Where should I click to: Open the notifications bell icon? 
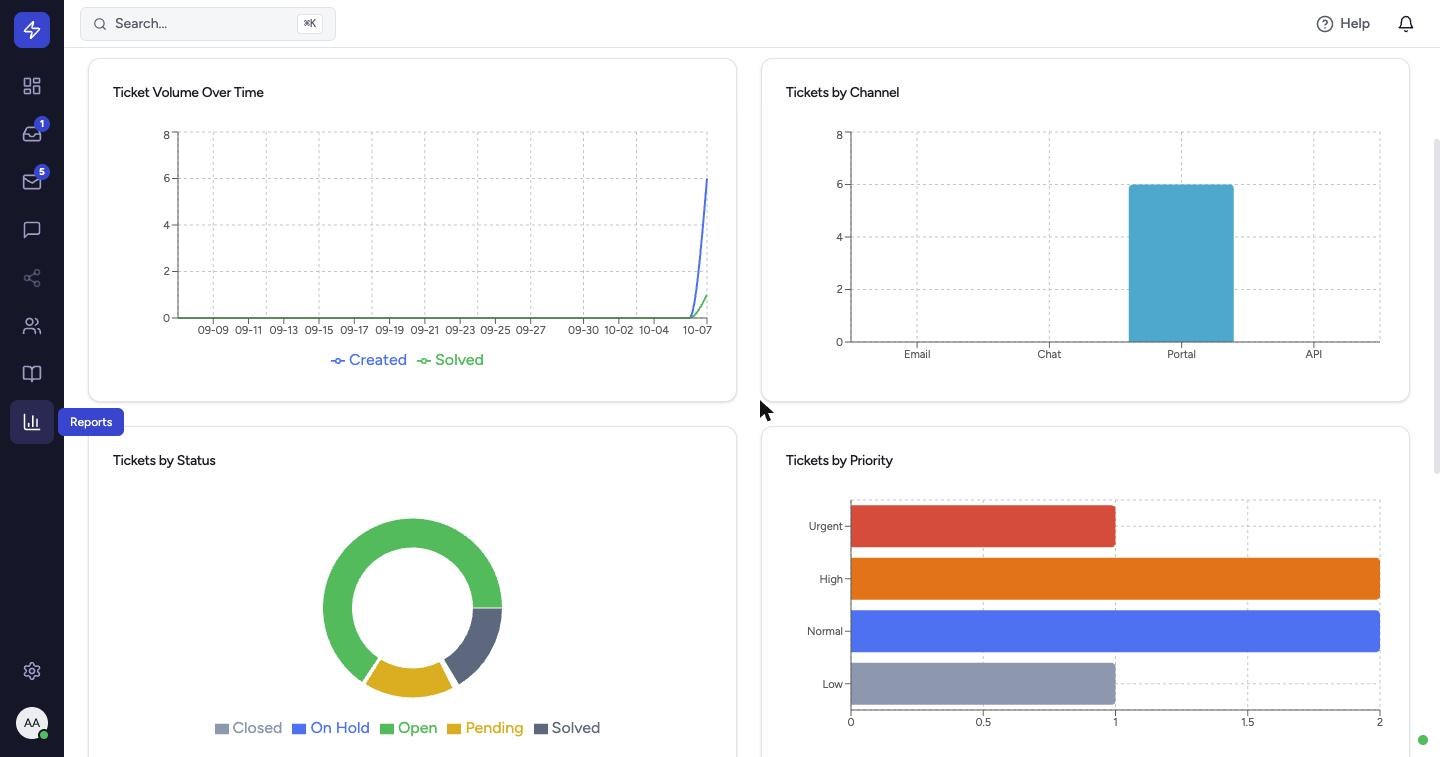pyautogui.click(x=1406, y=23)
